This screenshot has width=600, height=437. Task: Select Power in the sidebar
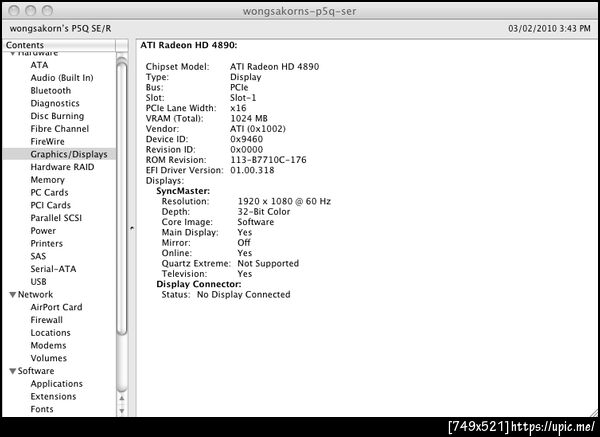[x=43, y=231]
